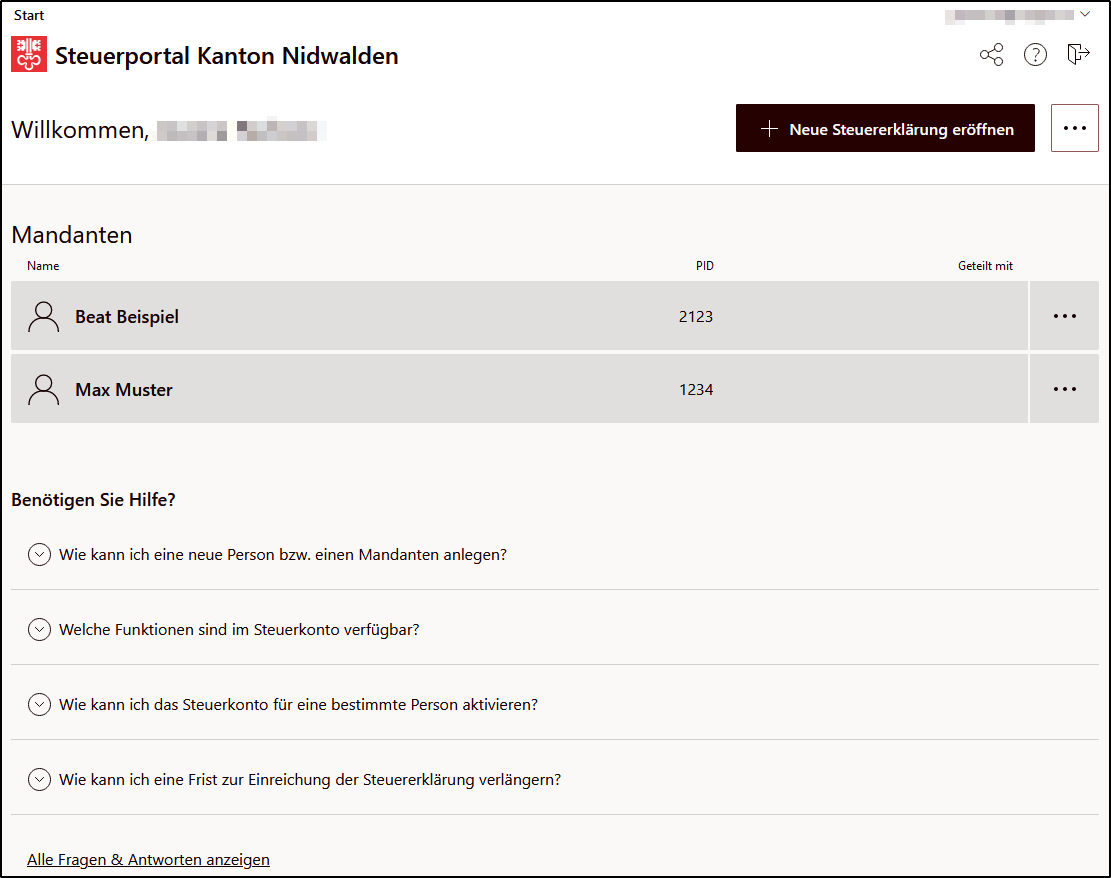
Task: Click the Steuerportal Kanton Nidwalden title
Action: click(x=227, y=56)
